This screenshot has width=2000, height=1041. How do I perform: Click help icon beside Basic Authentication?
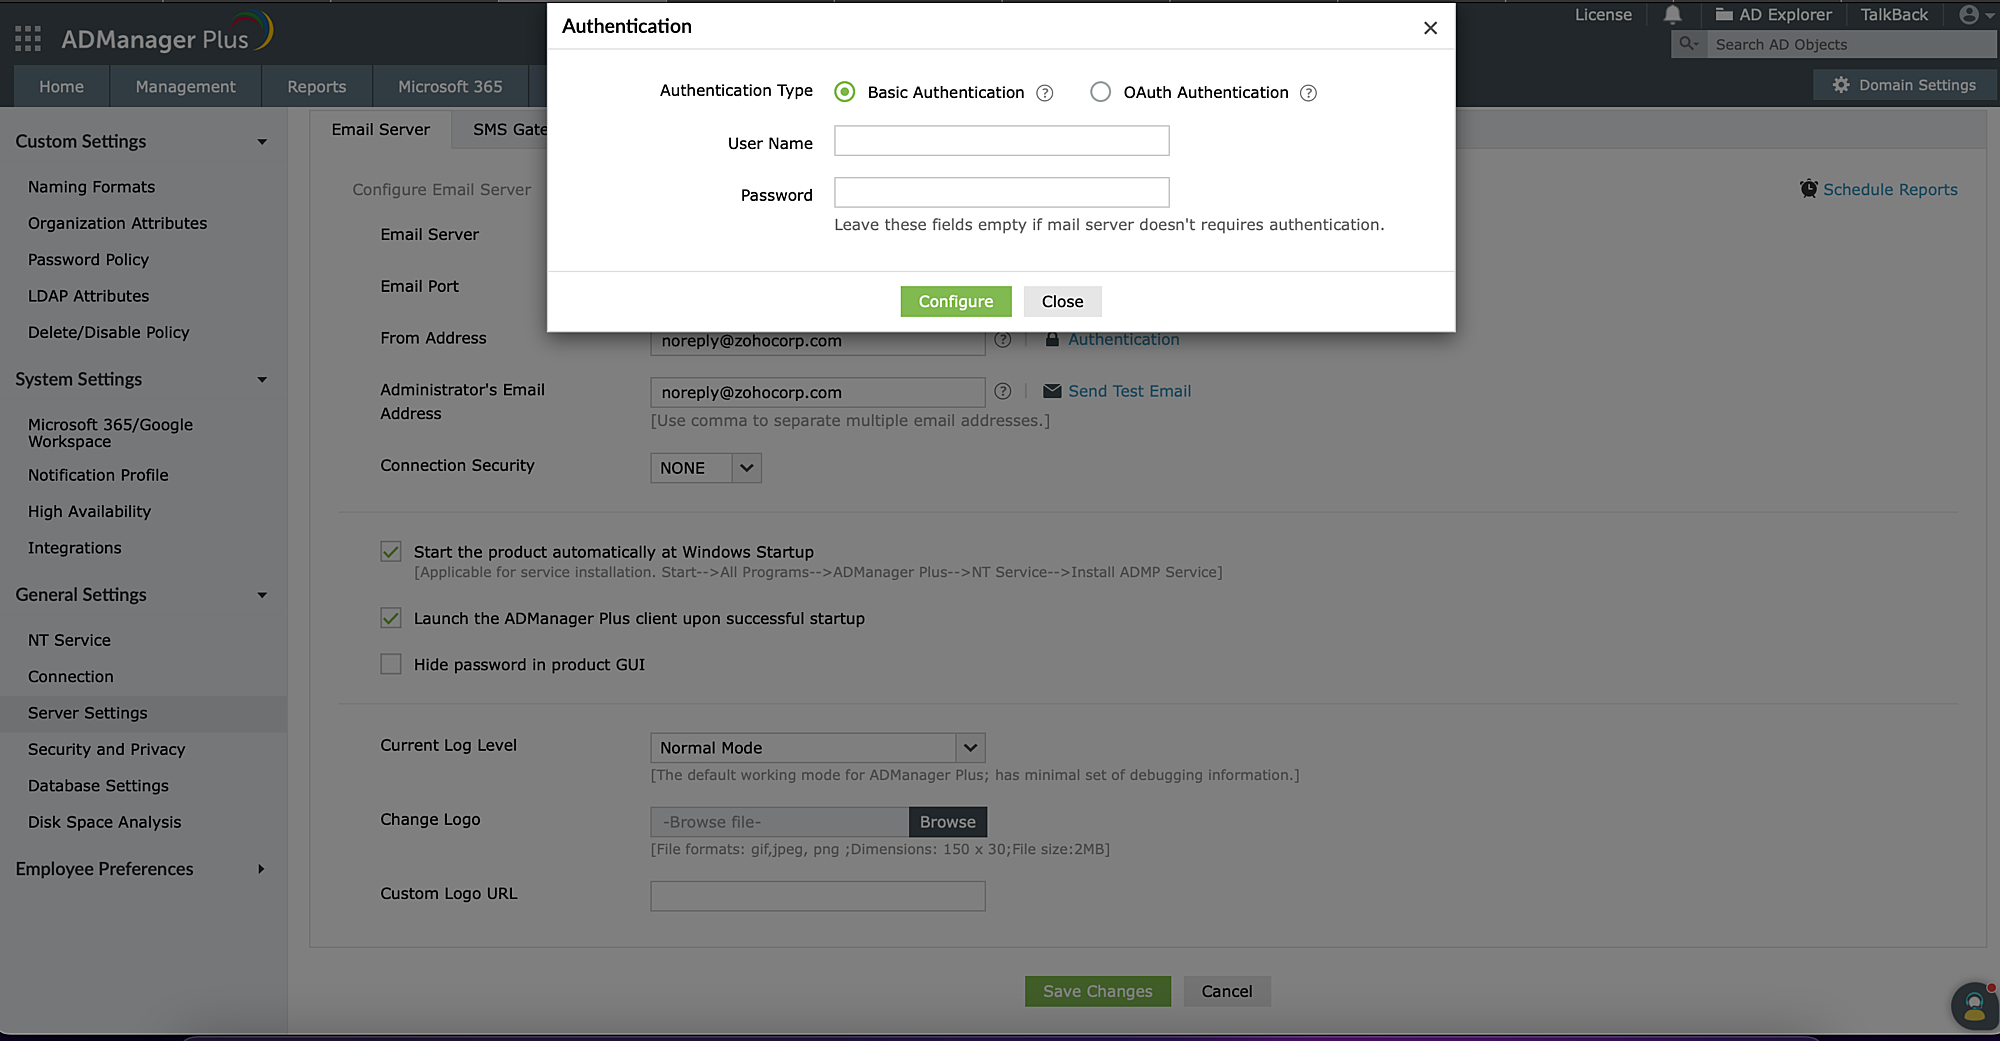(x=1045, y=93)
